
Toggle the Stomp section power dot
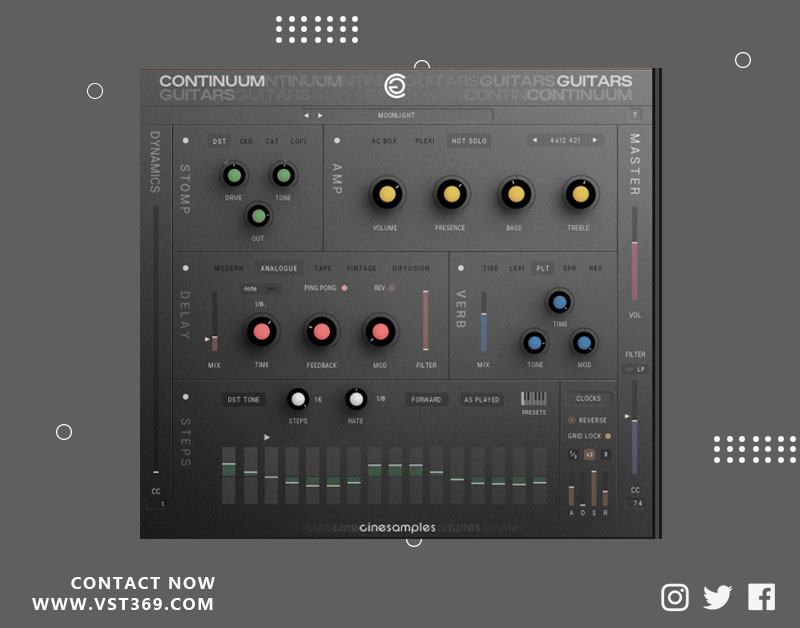186,140
